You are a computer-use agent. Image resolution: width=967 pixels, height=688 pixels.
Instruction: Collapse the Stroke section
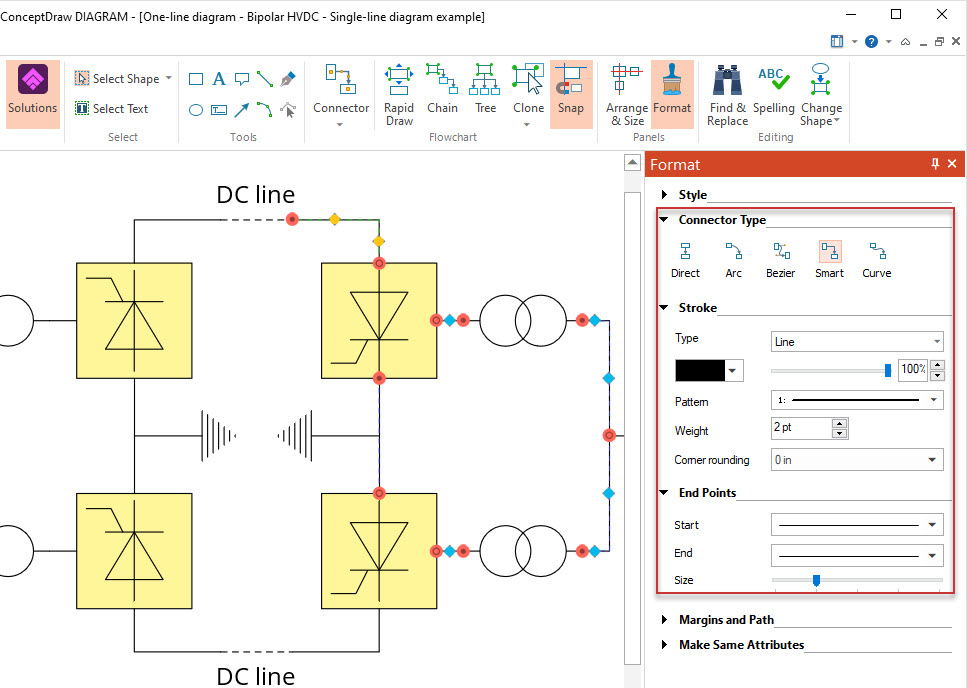coord(664,307)
